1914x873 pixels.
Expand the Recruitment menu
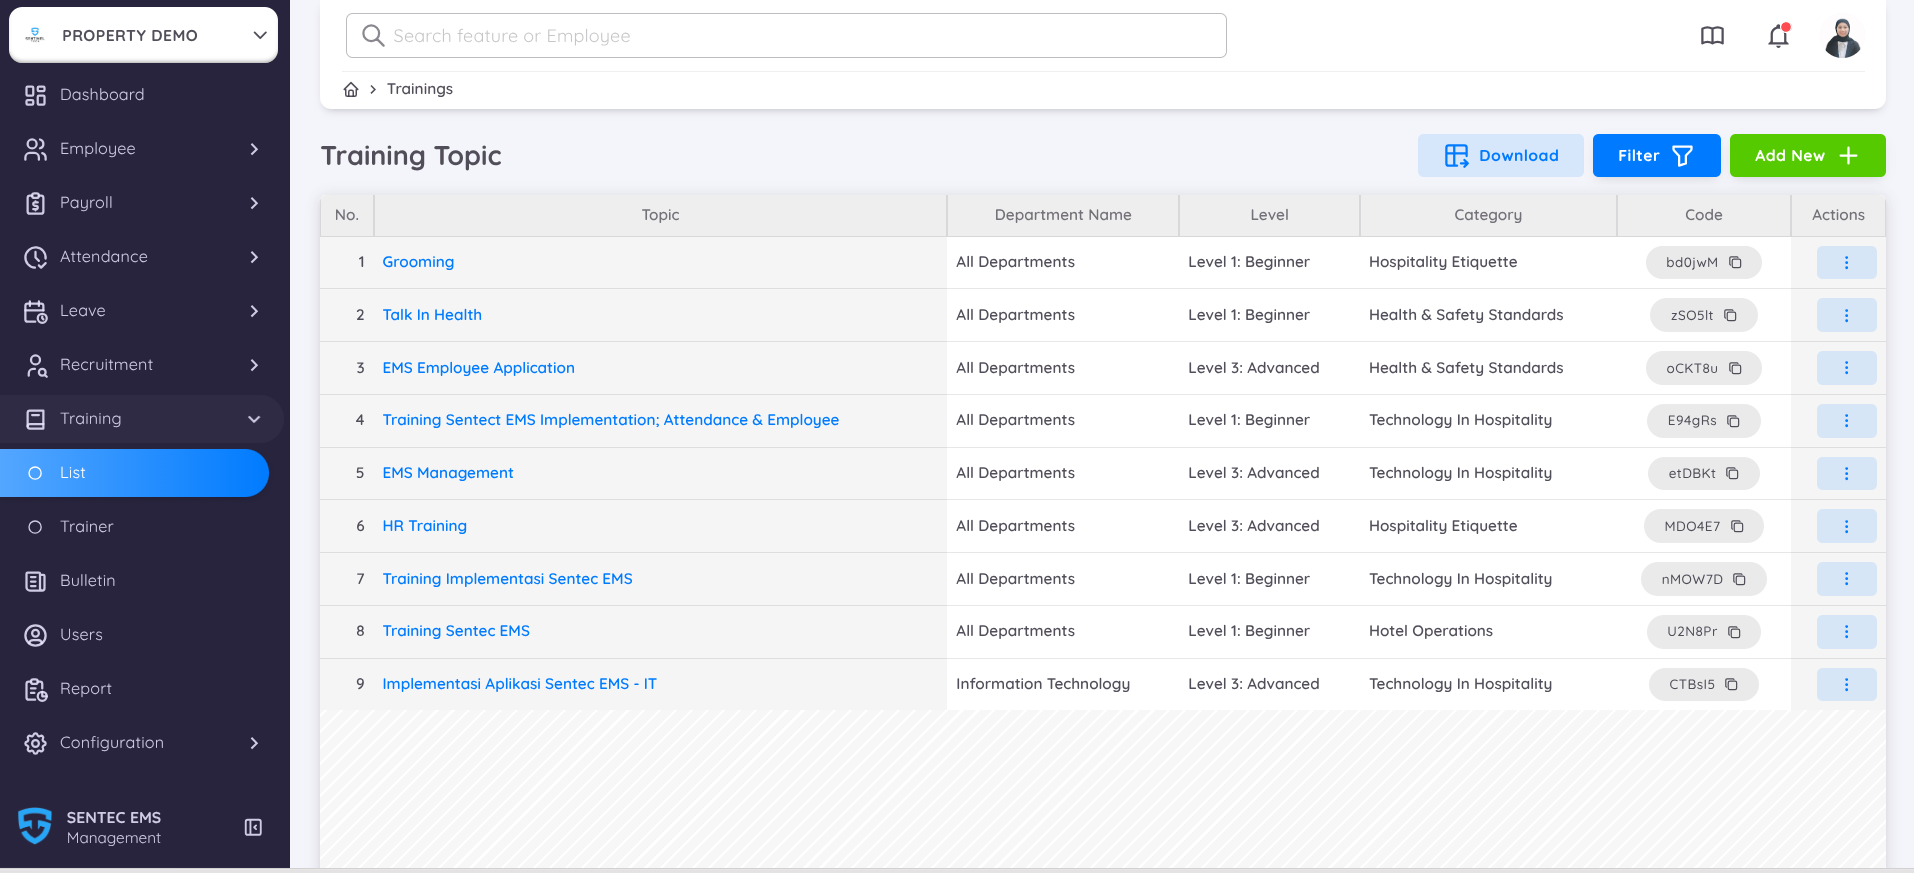(x=140, y=365)
